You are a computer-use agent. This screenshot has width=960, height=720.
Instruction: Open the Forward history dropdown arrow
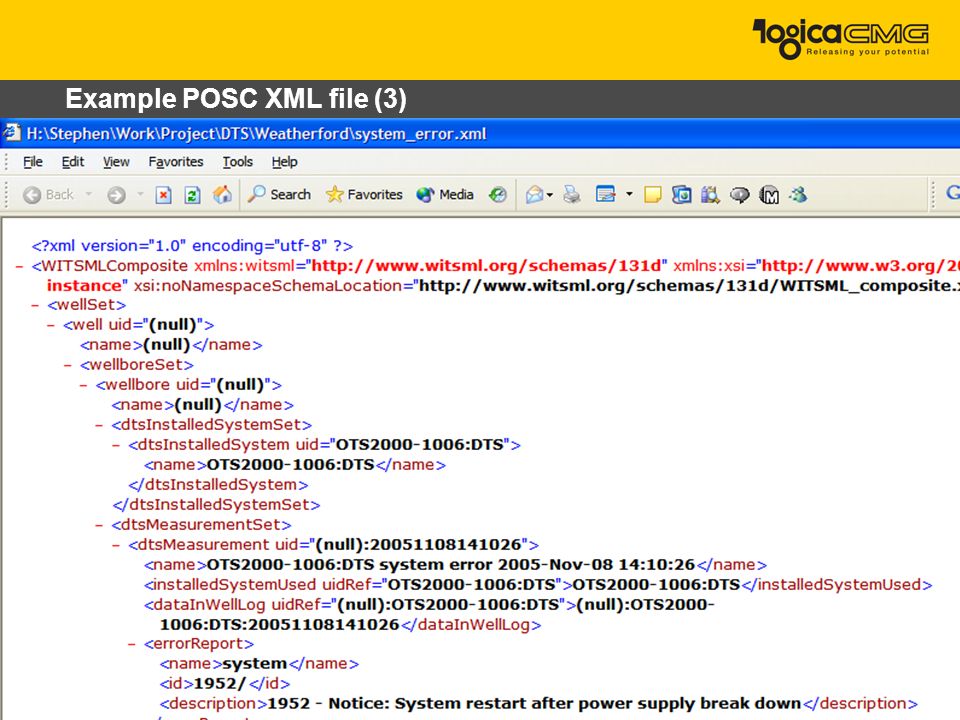(140, 195)
